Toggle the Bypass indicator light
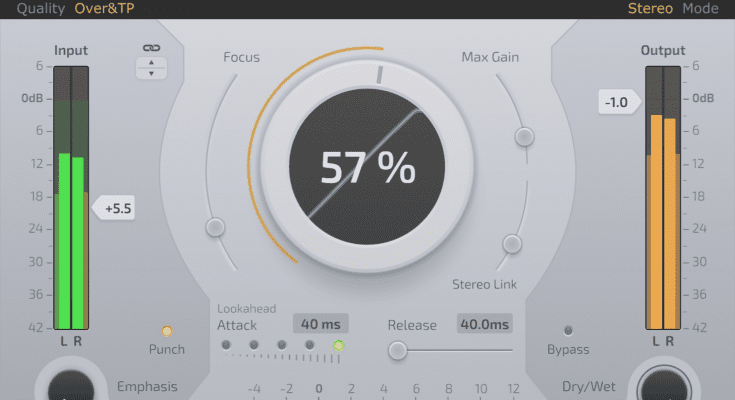 [x=568, y=330]
